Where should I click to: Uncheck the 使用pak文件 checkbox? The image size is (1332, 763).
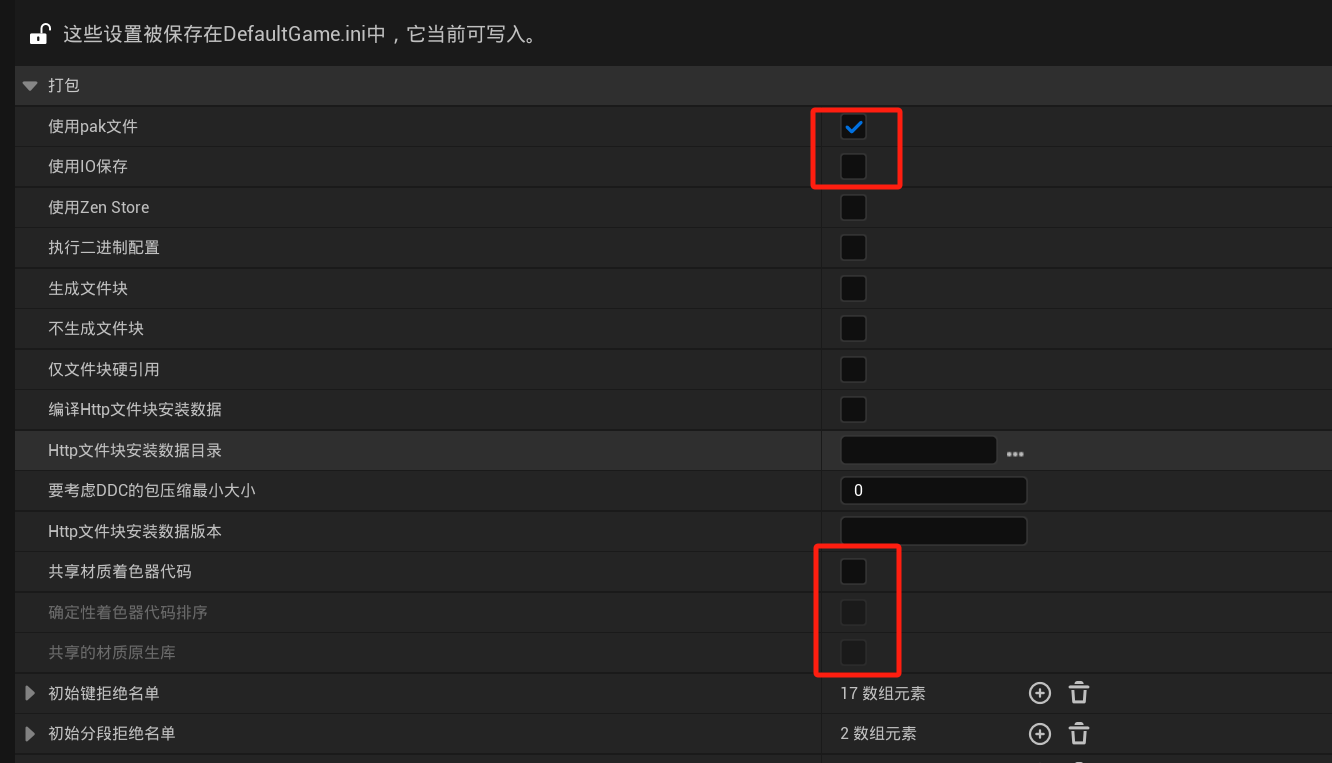(853, 127)
